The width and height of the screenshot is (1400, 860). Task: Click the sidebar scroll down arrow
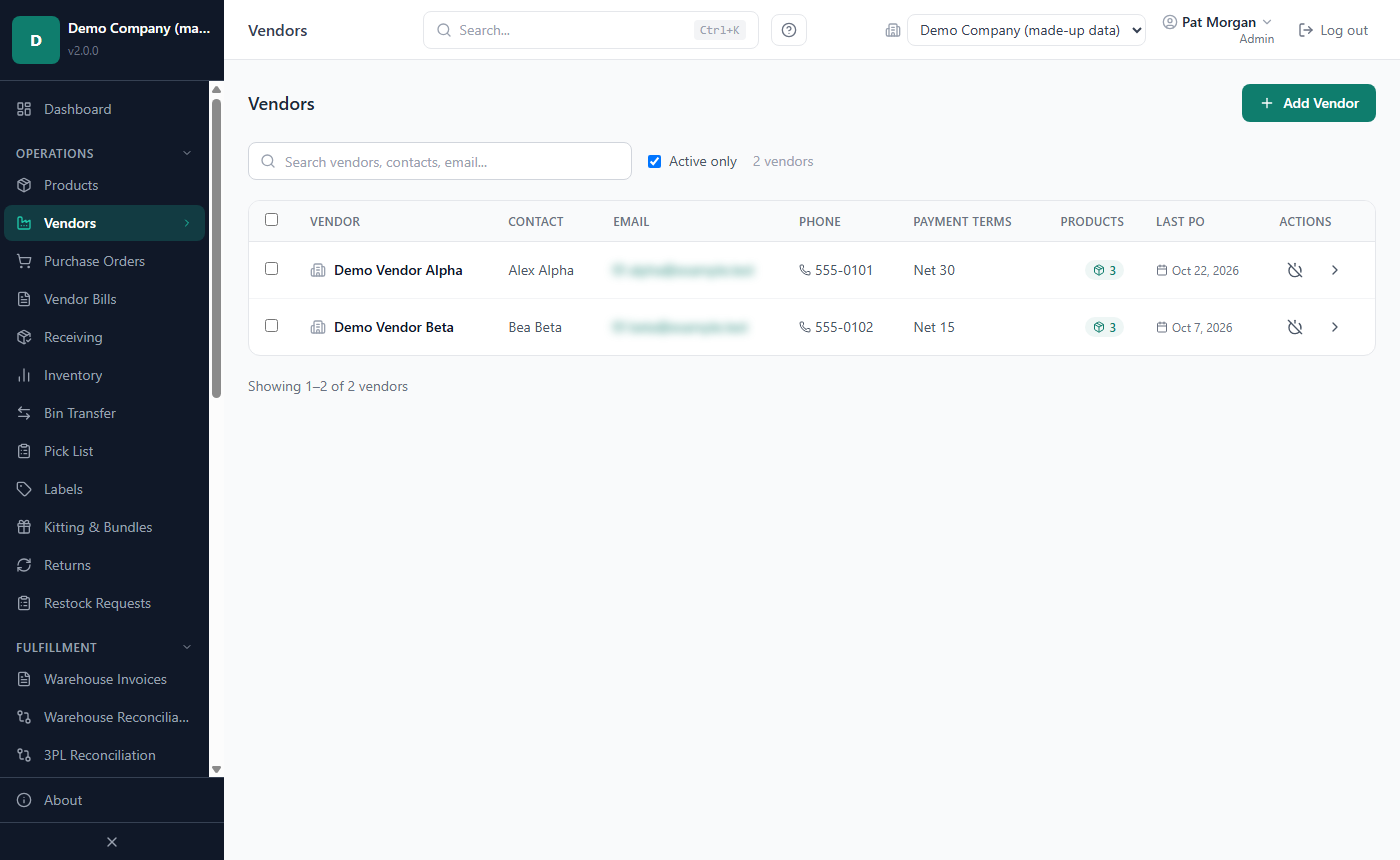coord(216,770)
